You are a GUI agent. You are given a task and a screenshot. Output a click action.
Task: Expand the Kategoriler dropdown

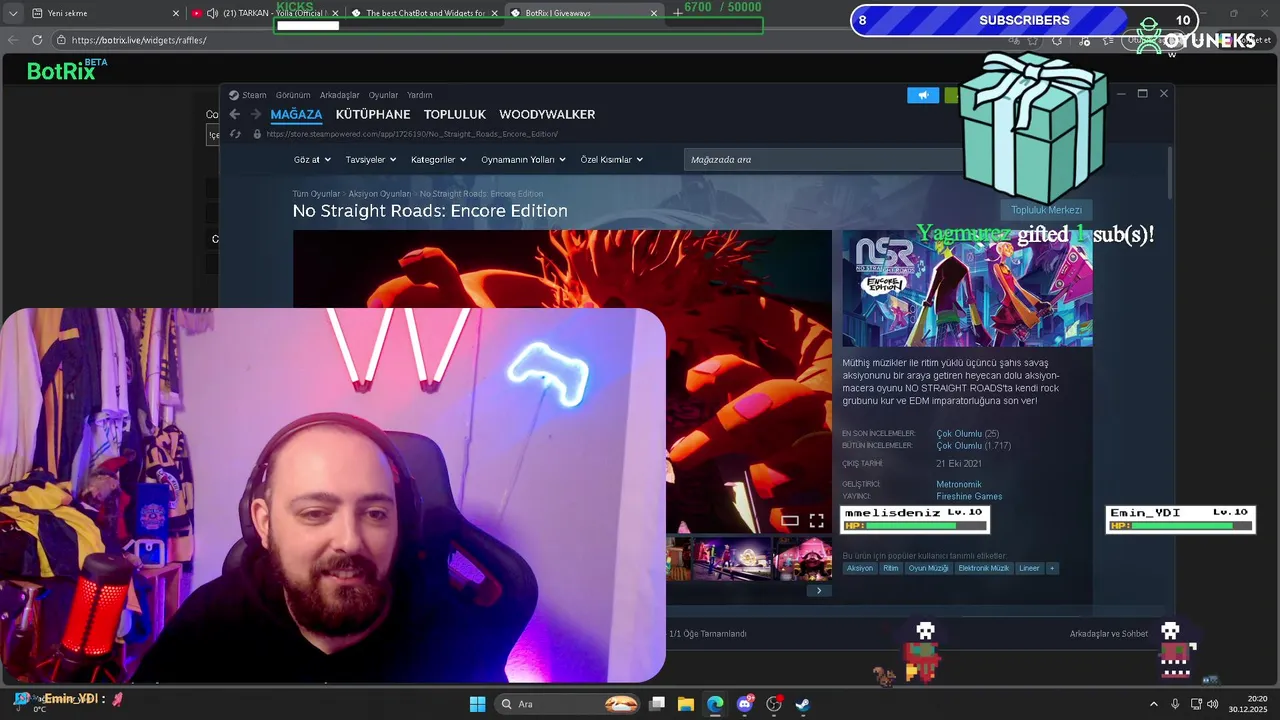click(439, 159)
